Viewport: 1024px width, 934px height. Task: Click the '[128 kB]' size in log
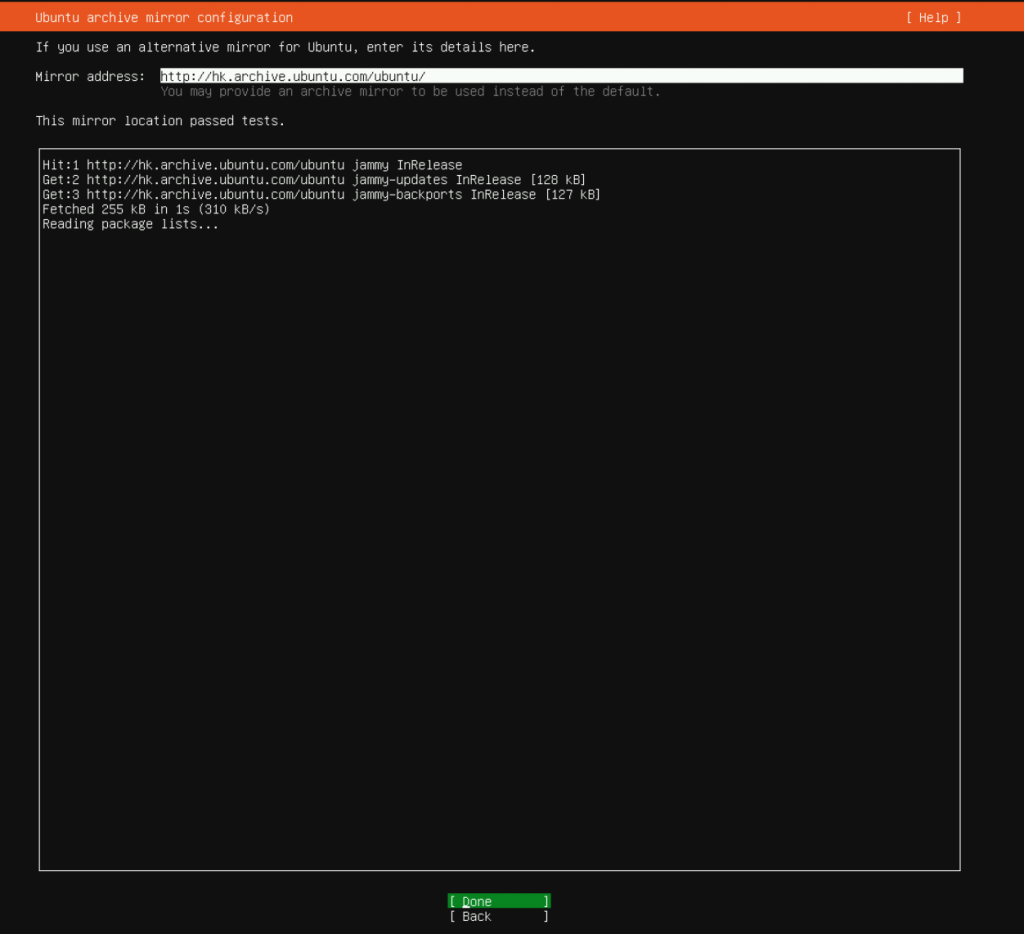tap(557, 180)
